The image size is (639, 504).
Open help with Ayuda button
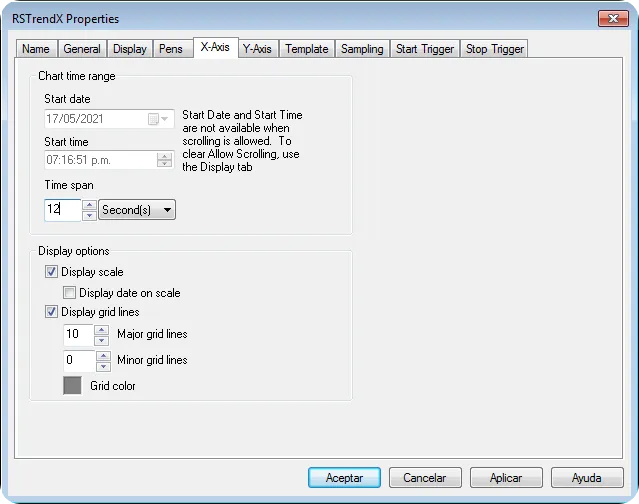(587, 478)
